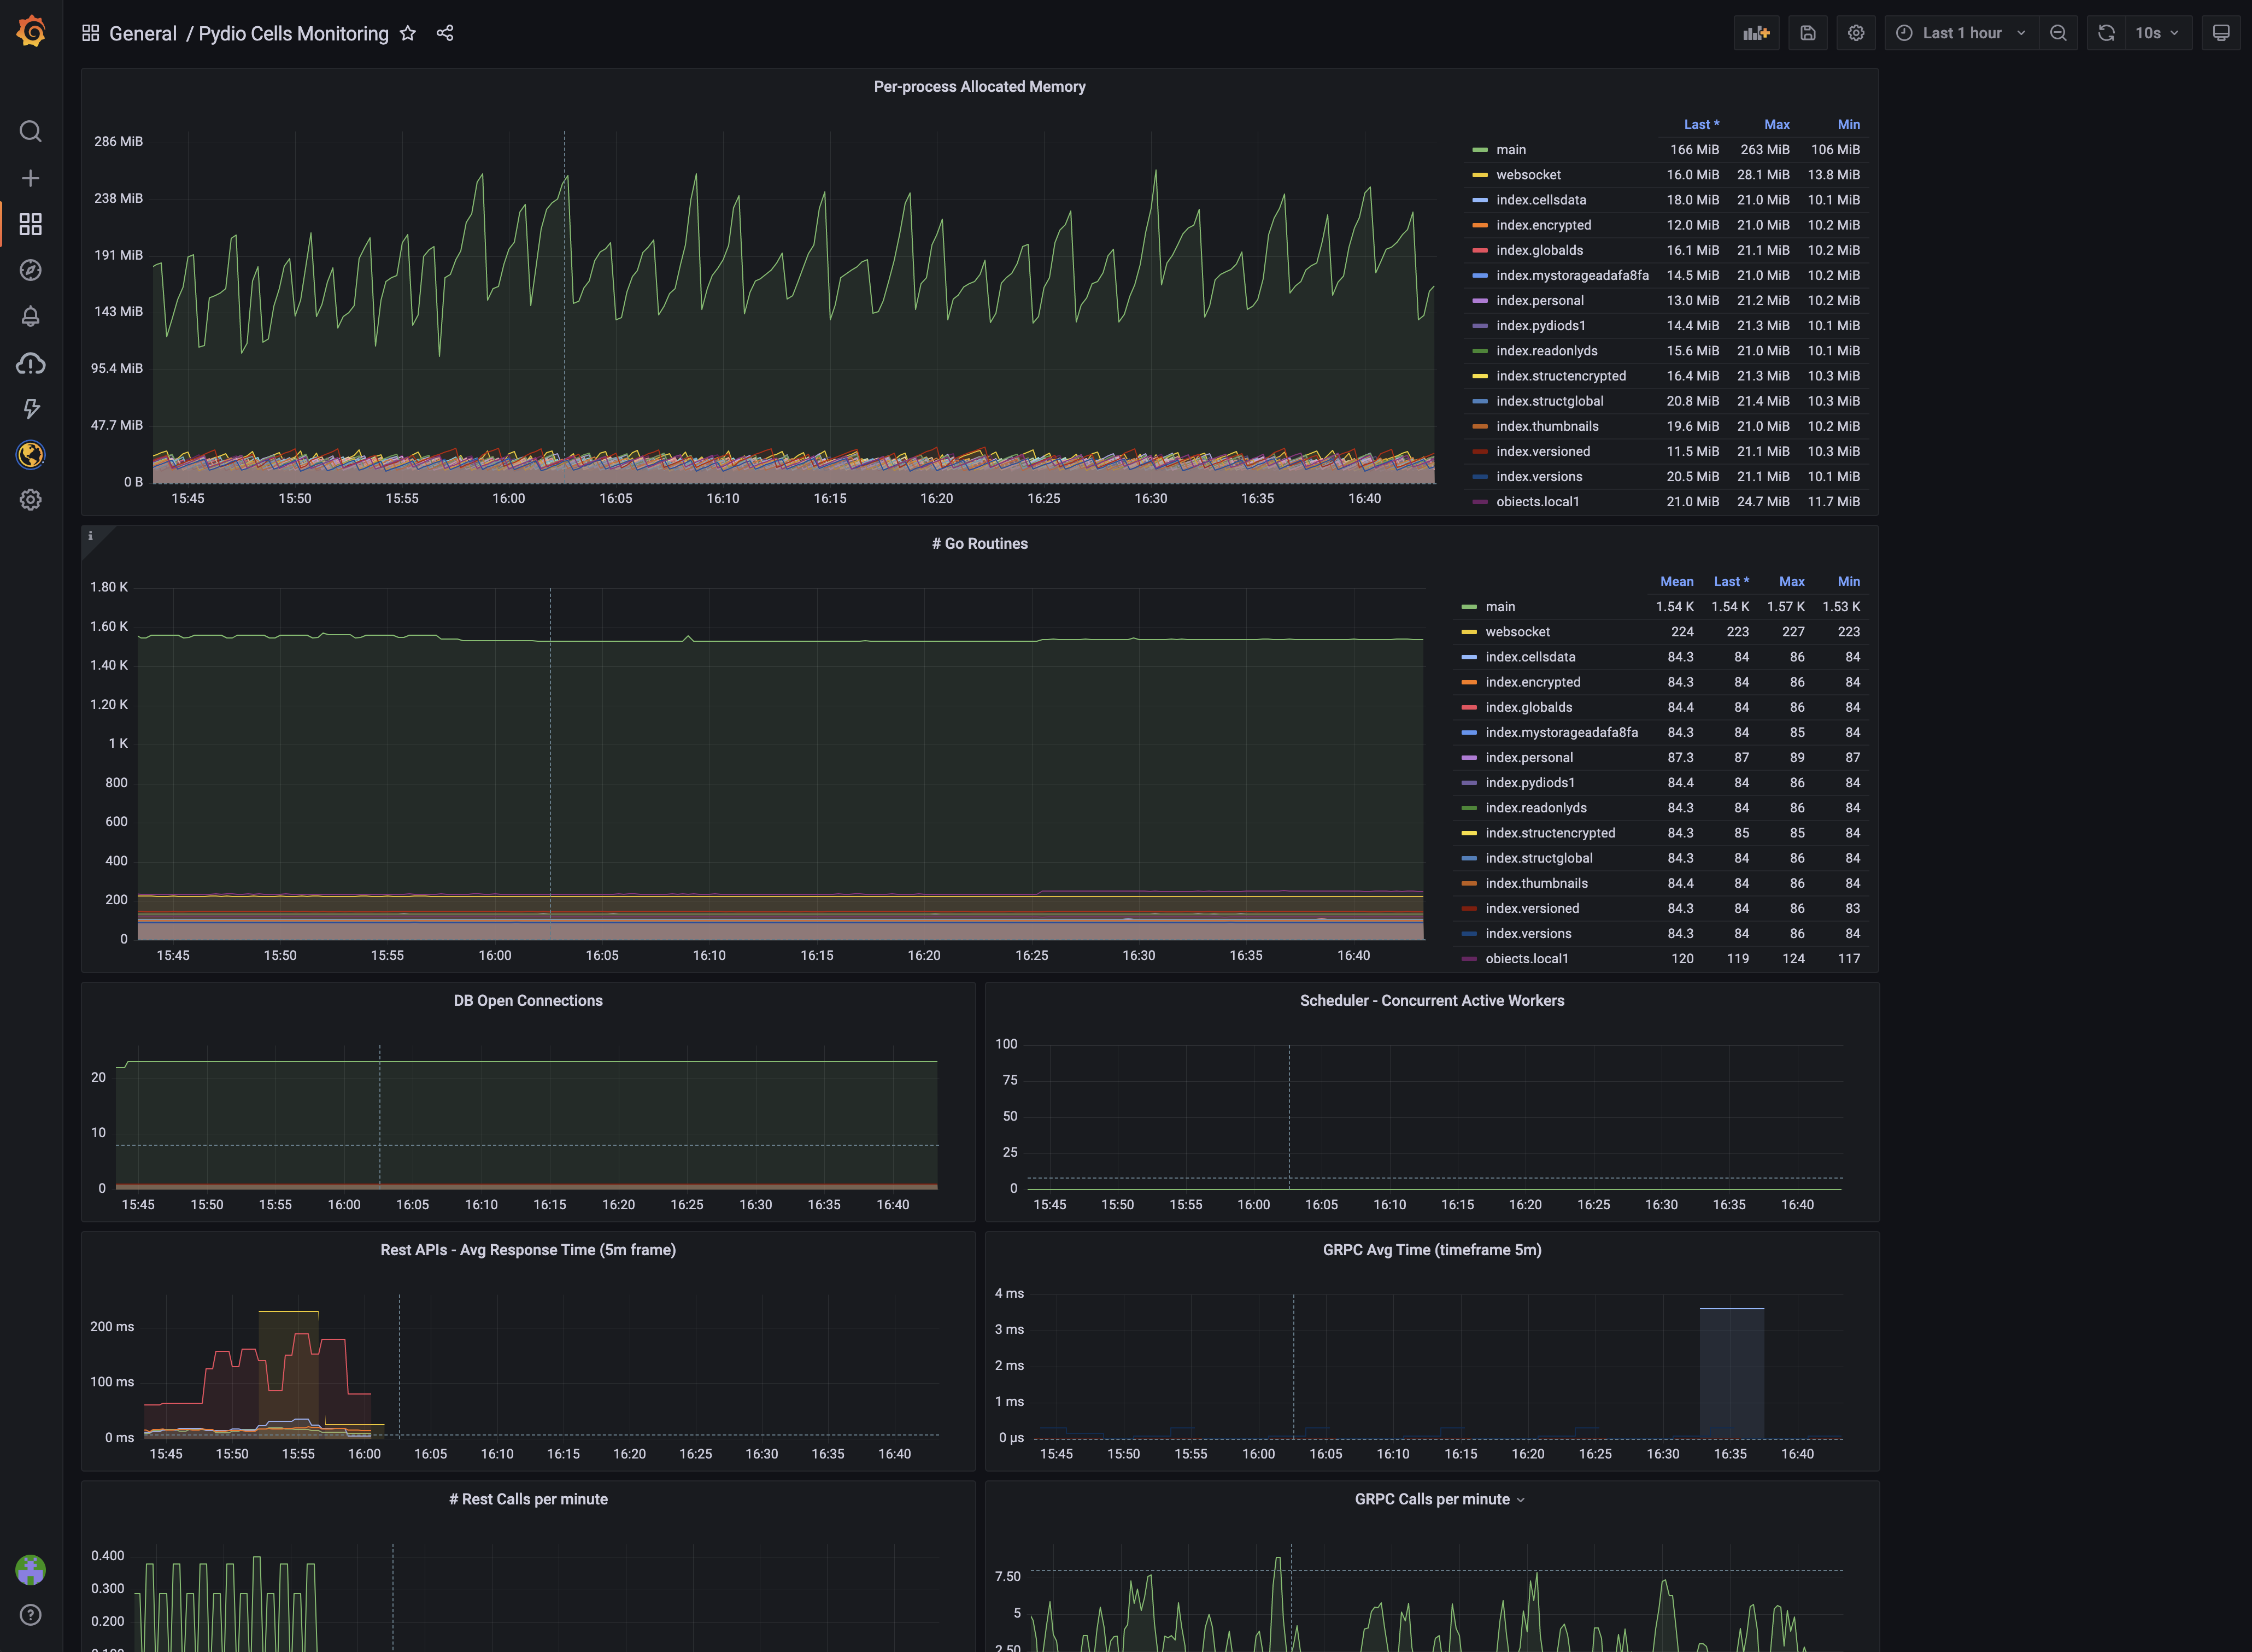
Task: Sort memory legend by Max column
Action: point(1777,125)
